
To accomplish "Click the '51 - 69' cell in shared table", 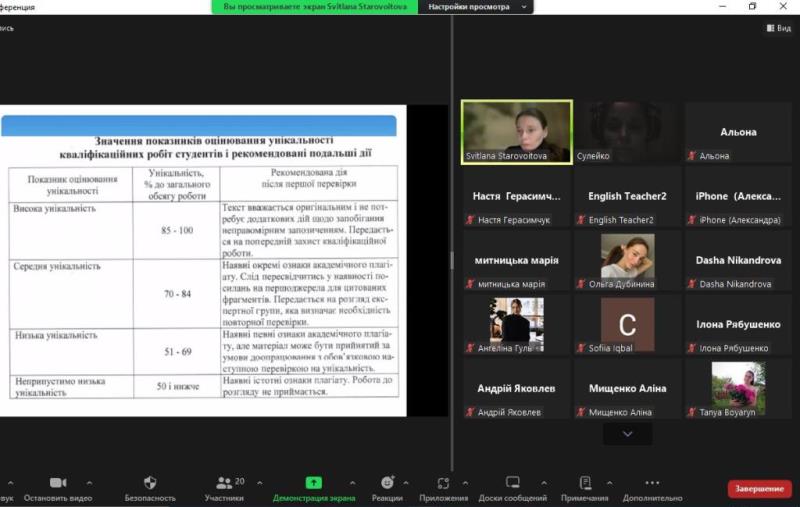I will click(177, 351).
